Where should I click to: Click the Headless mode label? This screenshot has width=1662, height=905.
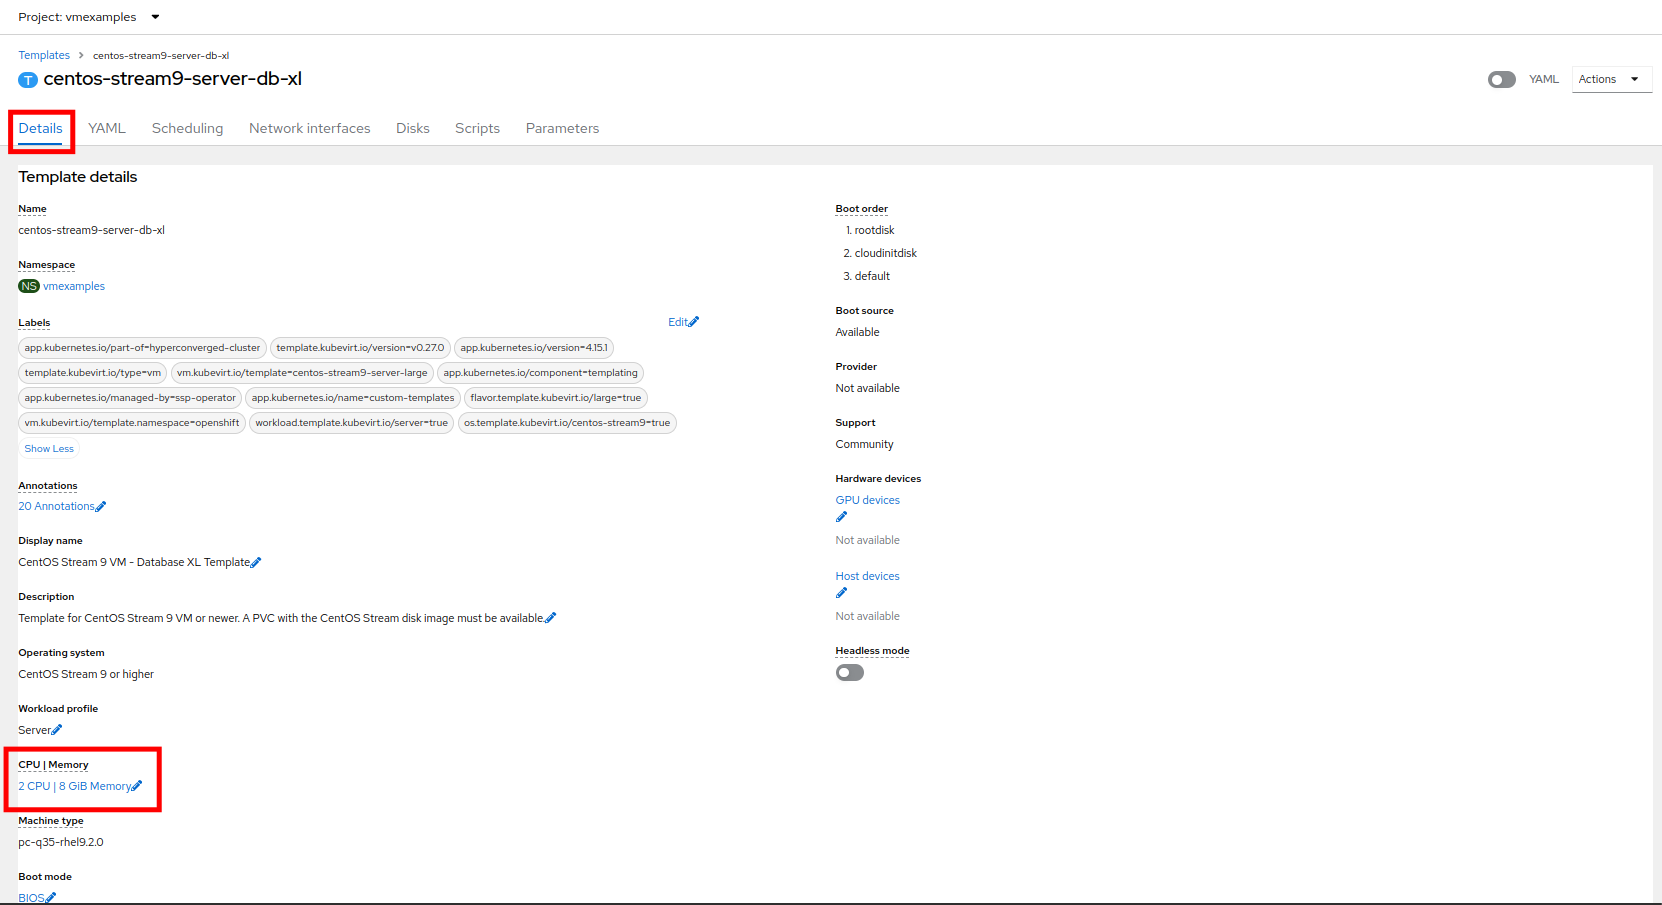point(872,651)
